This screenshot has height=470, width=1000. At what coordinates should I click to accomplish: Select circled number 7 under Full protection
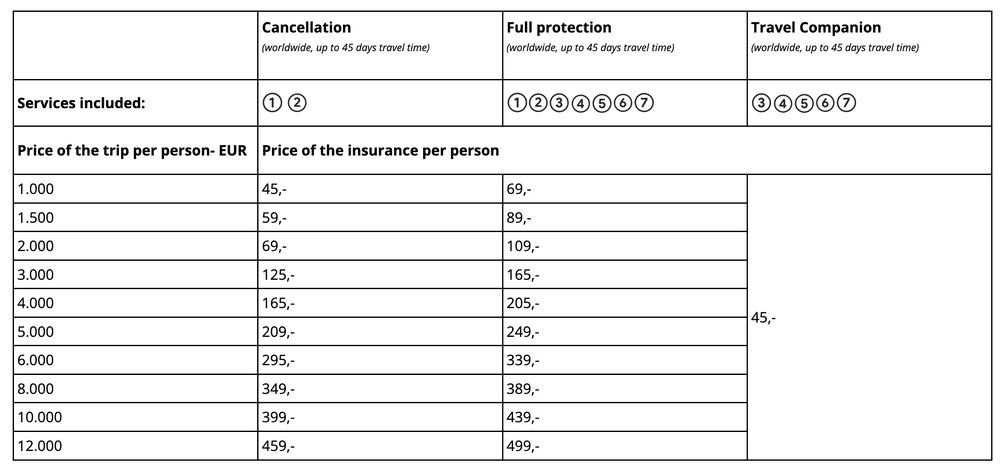tap(644, 102)
